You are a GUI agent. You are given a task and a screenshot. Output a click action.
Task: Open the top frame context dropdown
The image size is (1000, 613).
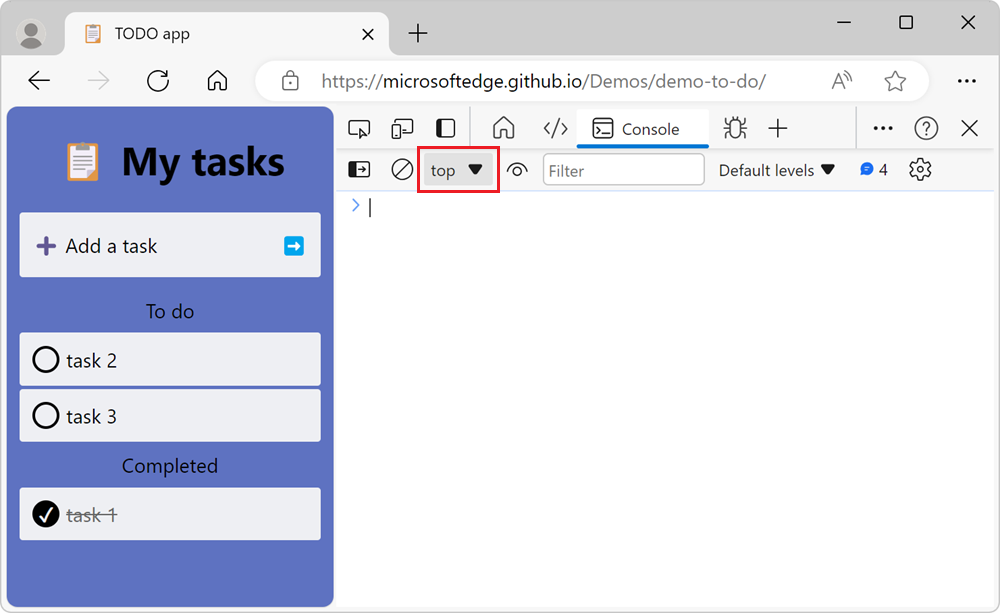(x=457, y=169)
